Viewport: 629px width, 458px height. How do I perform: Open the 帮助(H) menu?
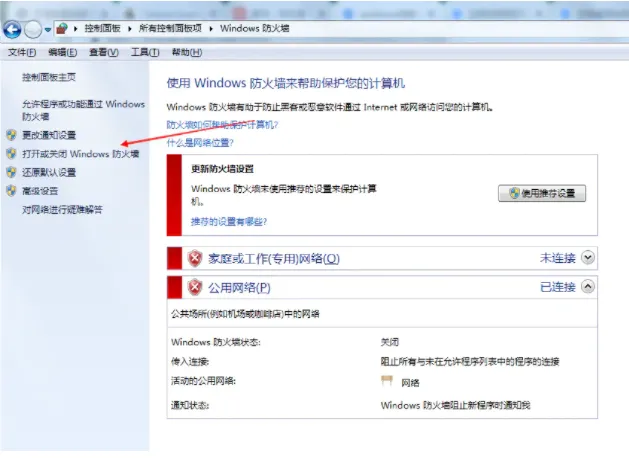(187, 52)
